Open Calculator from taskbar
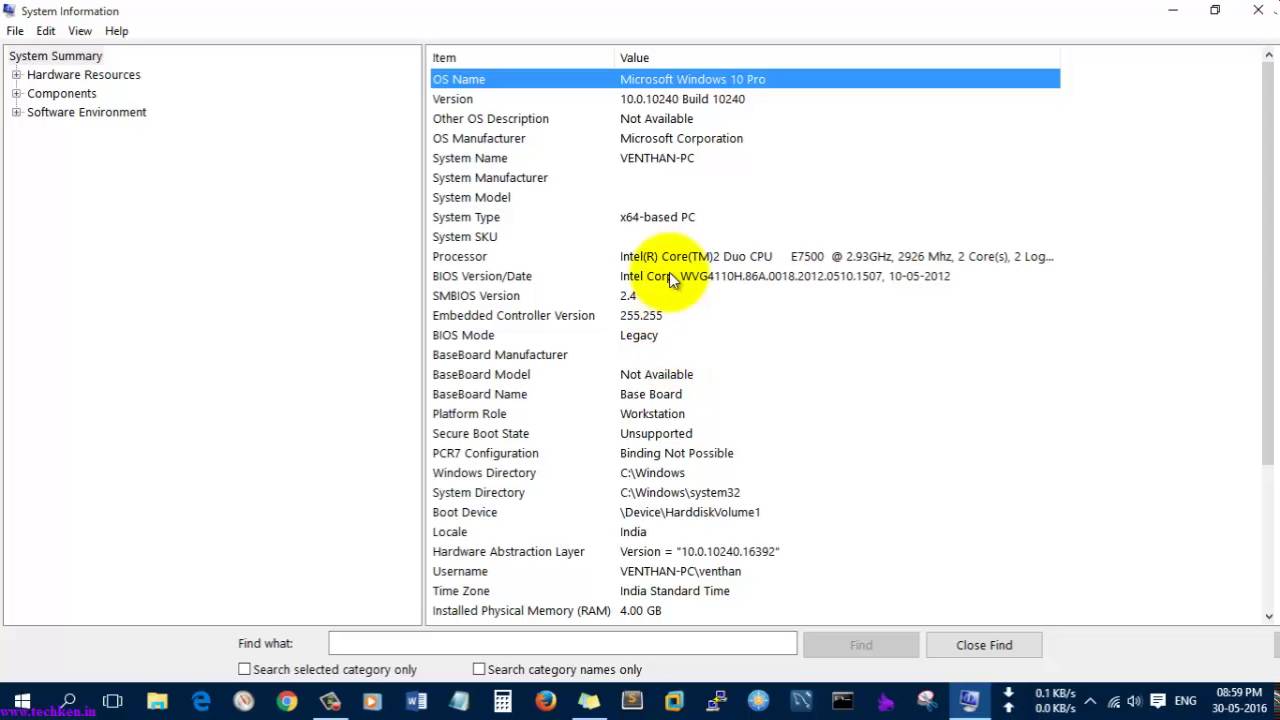1280x720 pixels. click(x=502, y=701)
